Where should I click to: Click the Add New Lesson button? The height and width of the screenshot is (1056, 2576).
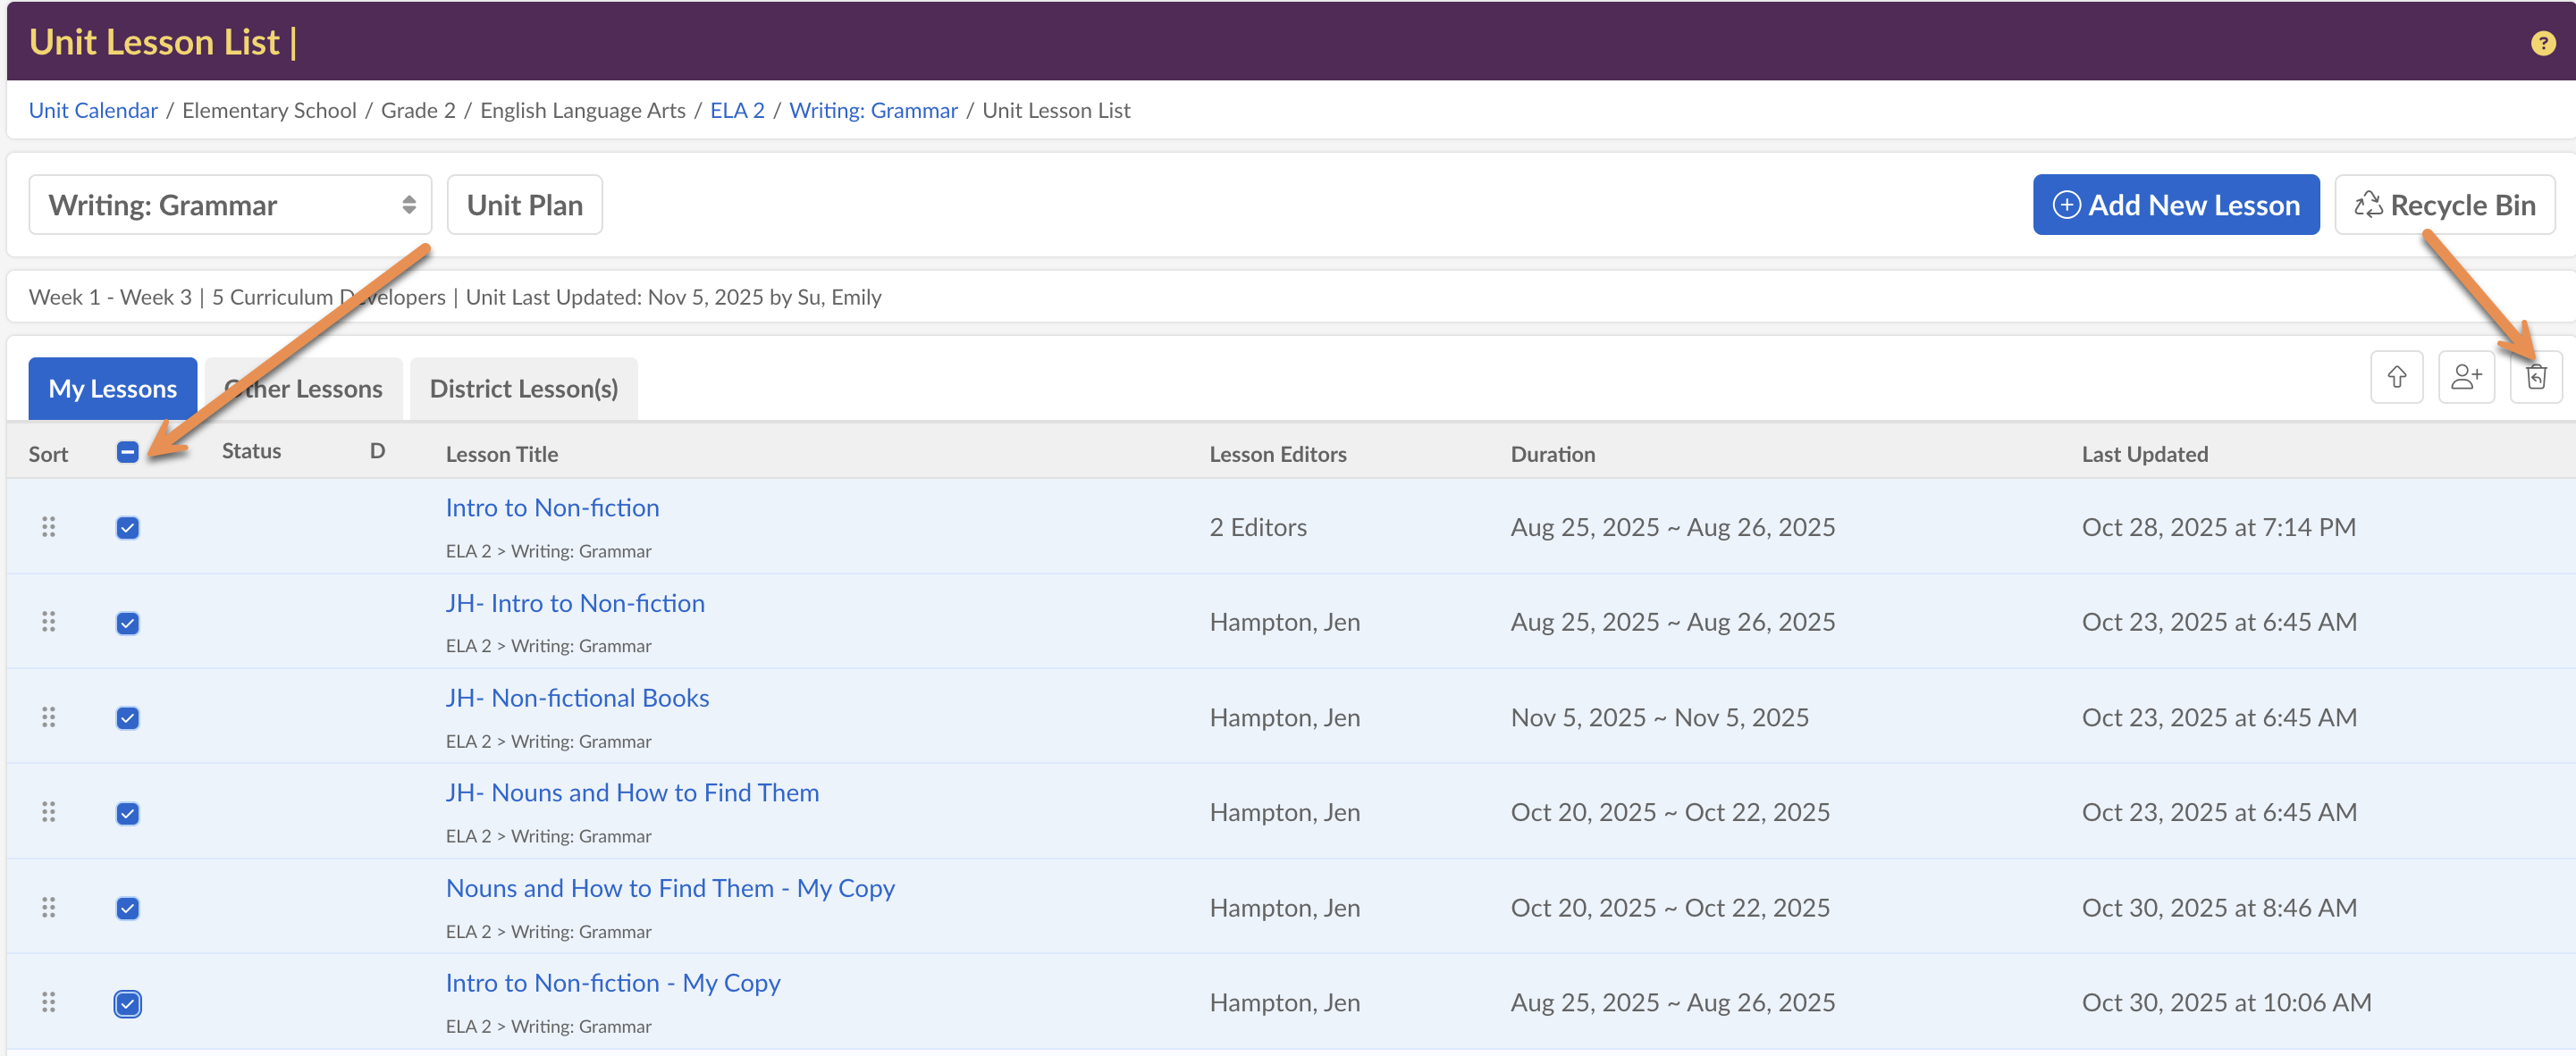pos(2175,205)
